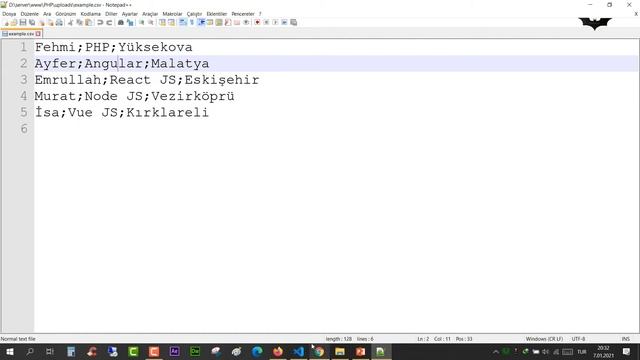Toggle Show All Characters in the toolbar

pos(191,22)
